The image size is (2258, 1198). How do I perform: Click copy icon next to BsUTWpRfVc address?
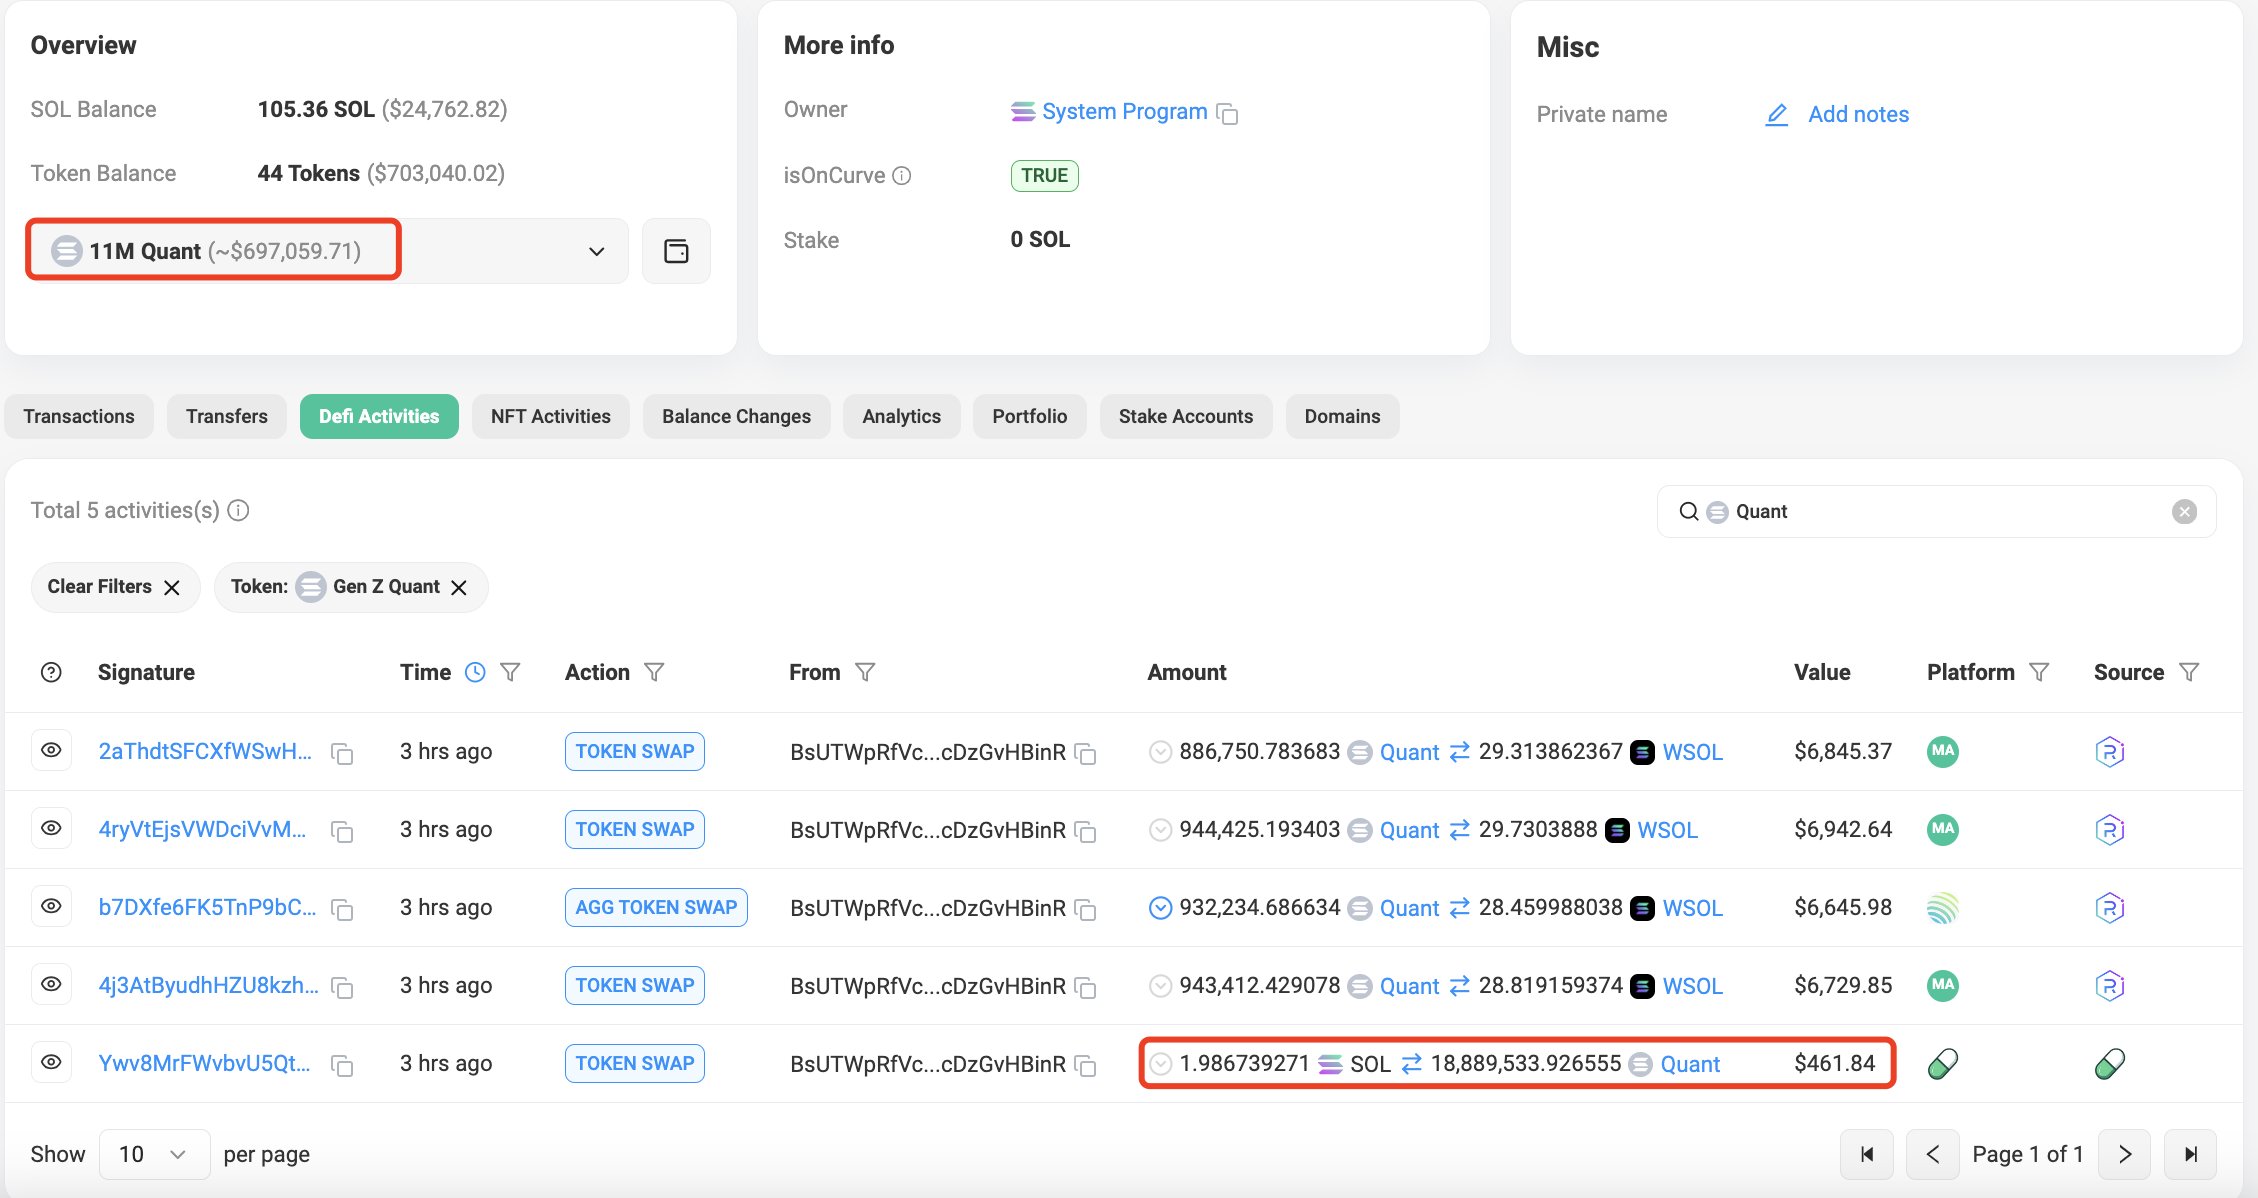click(x=1093, y=753)
